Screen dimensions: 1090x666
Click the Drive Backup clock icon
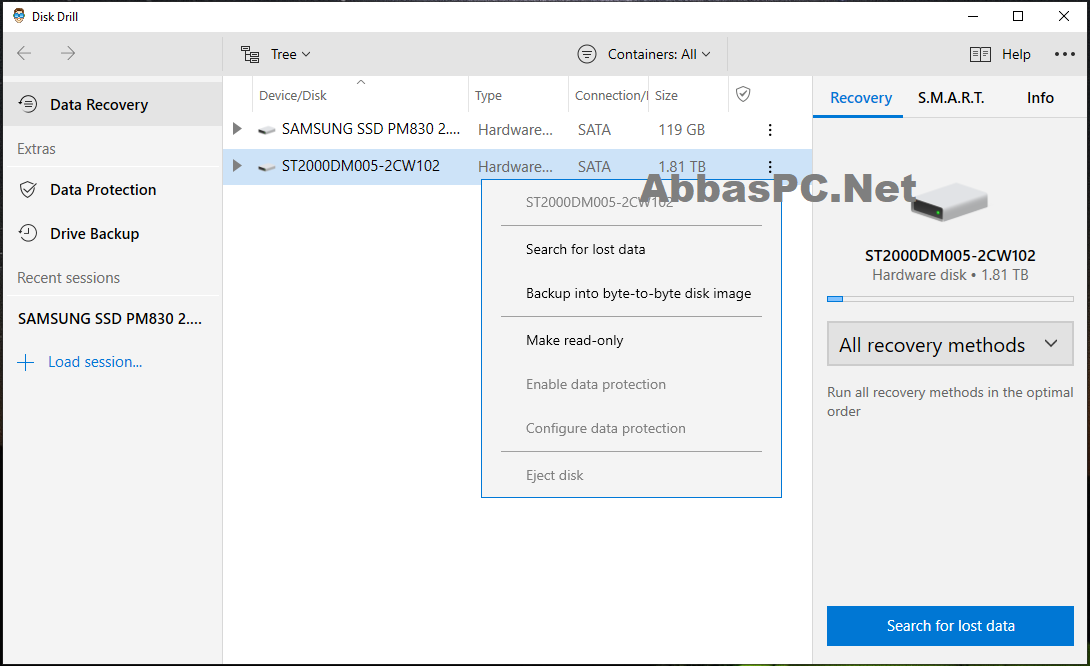click(29, 234)
